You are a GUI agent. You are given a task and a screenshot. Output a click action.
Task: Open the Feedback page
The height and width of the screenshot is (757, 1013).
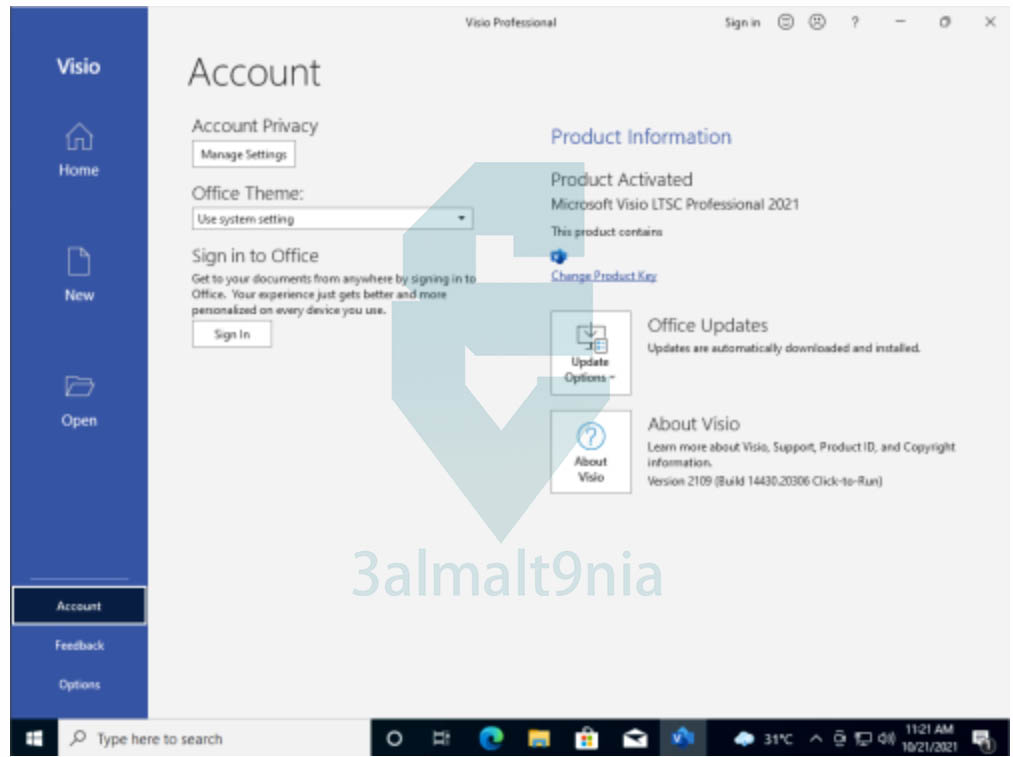pos(79,645)
